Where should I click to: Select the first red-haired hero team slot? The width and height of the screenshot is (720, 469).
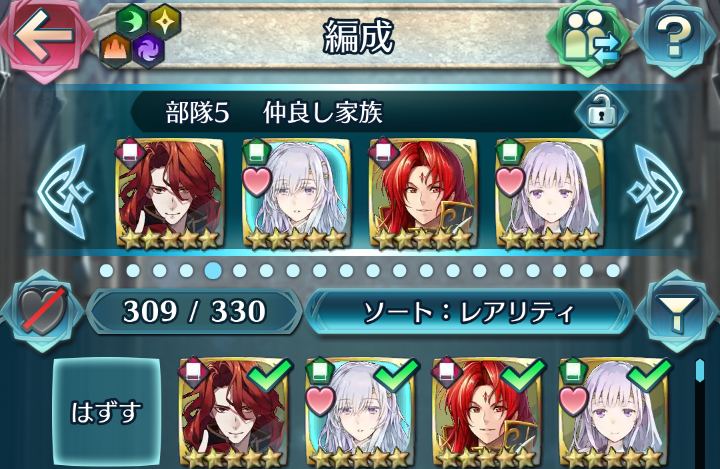tap(171, 193)
